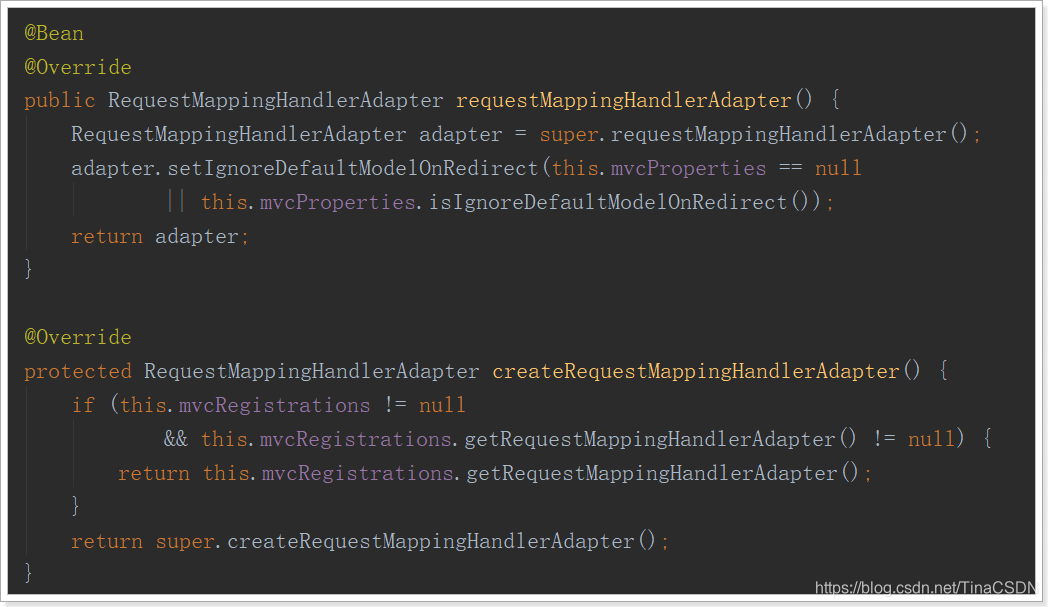
Task: Click the closing brace of the if block
Action: (x=76, y=506)
